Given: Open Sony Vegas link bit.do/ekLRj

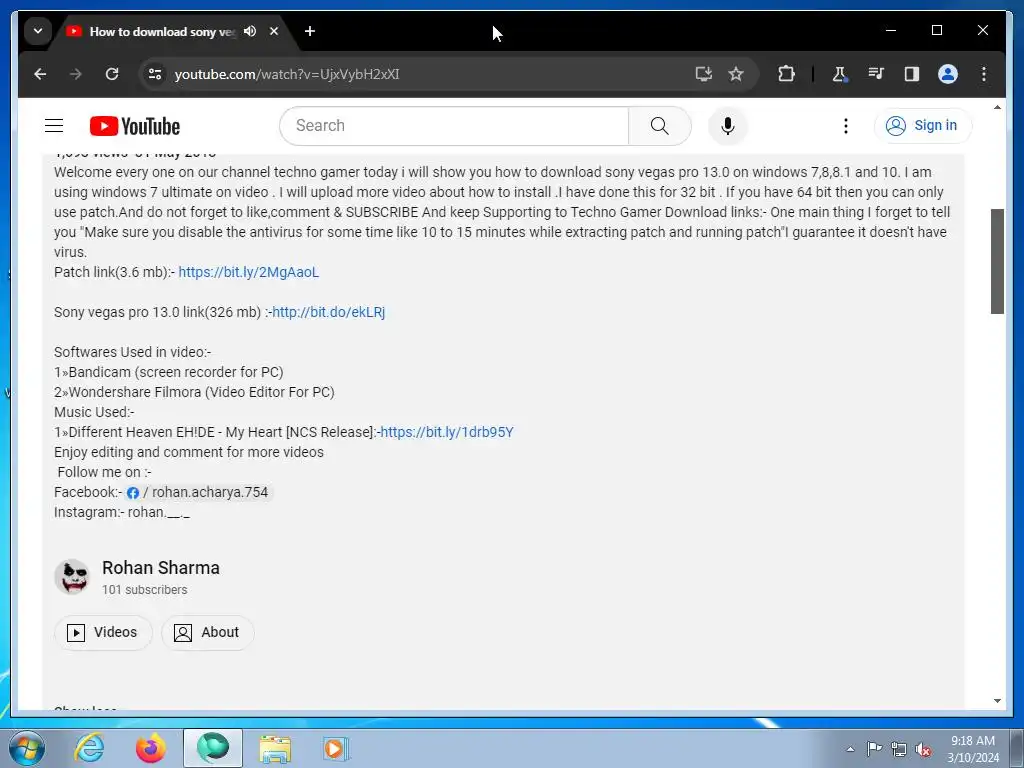Looking at the screenshot, I should pos(328,312).
